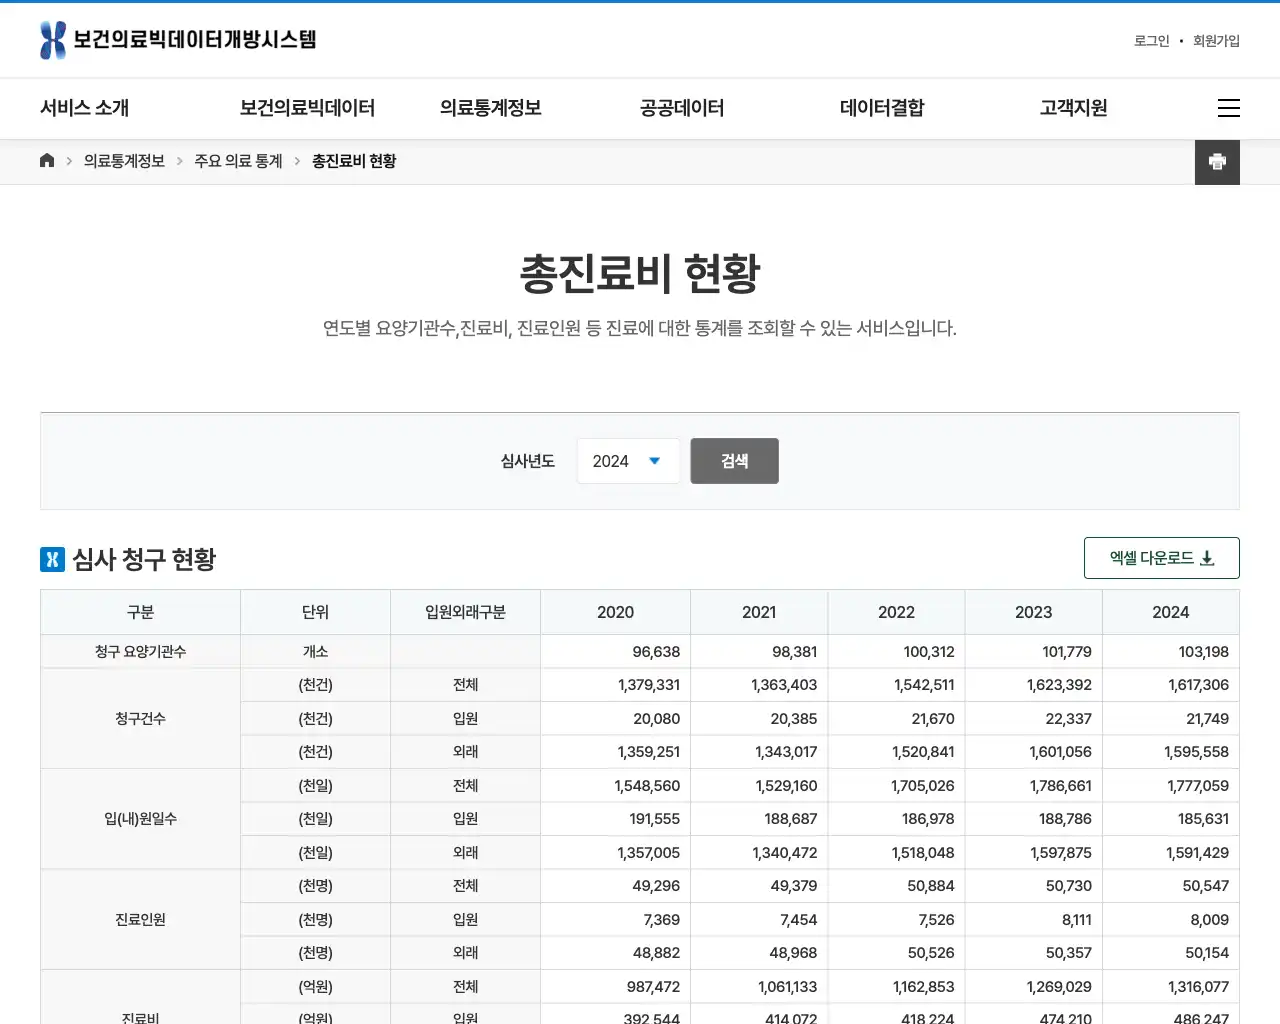Click the 진료인원 row label

[140, 920]
